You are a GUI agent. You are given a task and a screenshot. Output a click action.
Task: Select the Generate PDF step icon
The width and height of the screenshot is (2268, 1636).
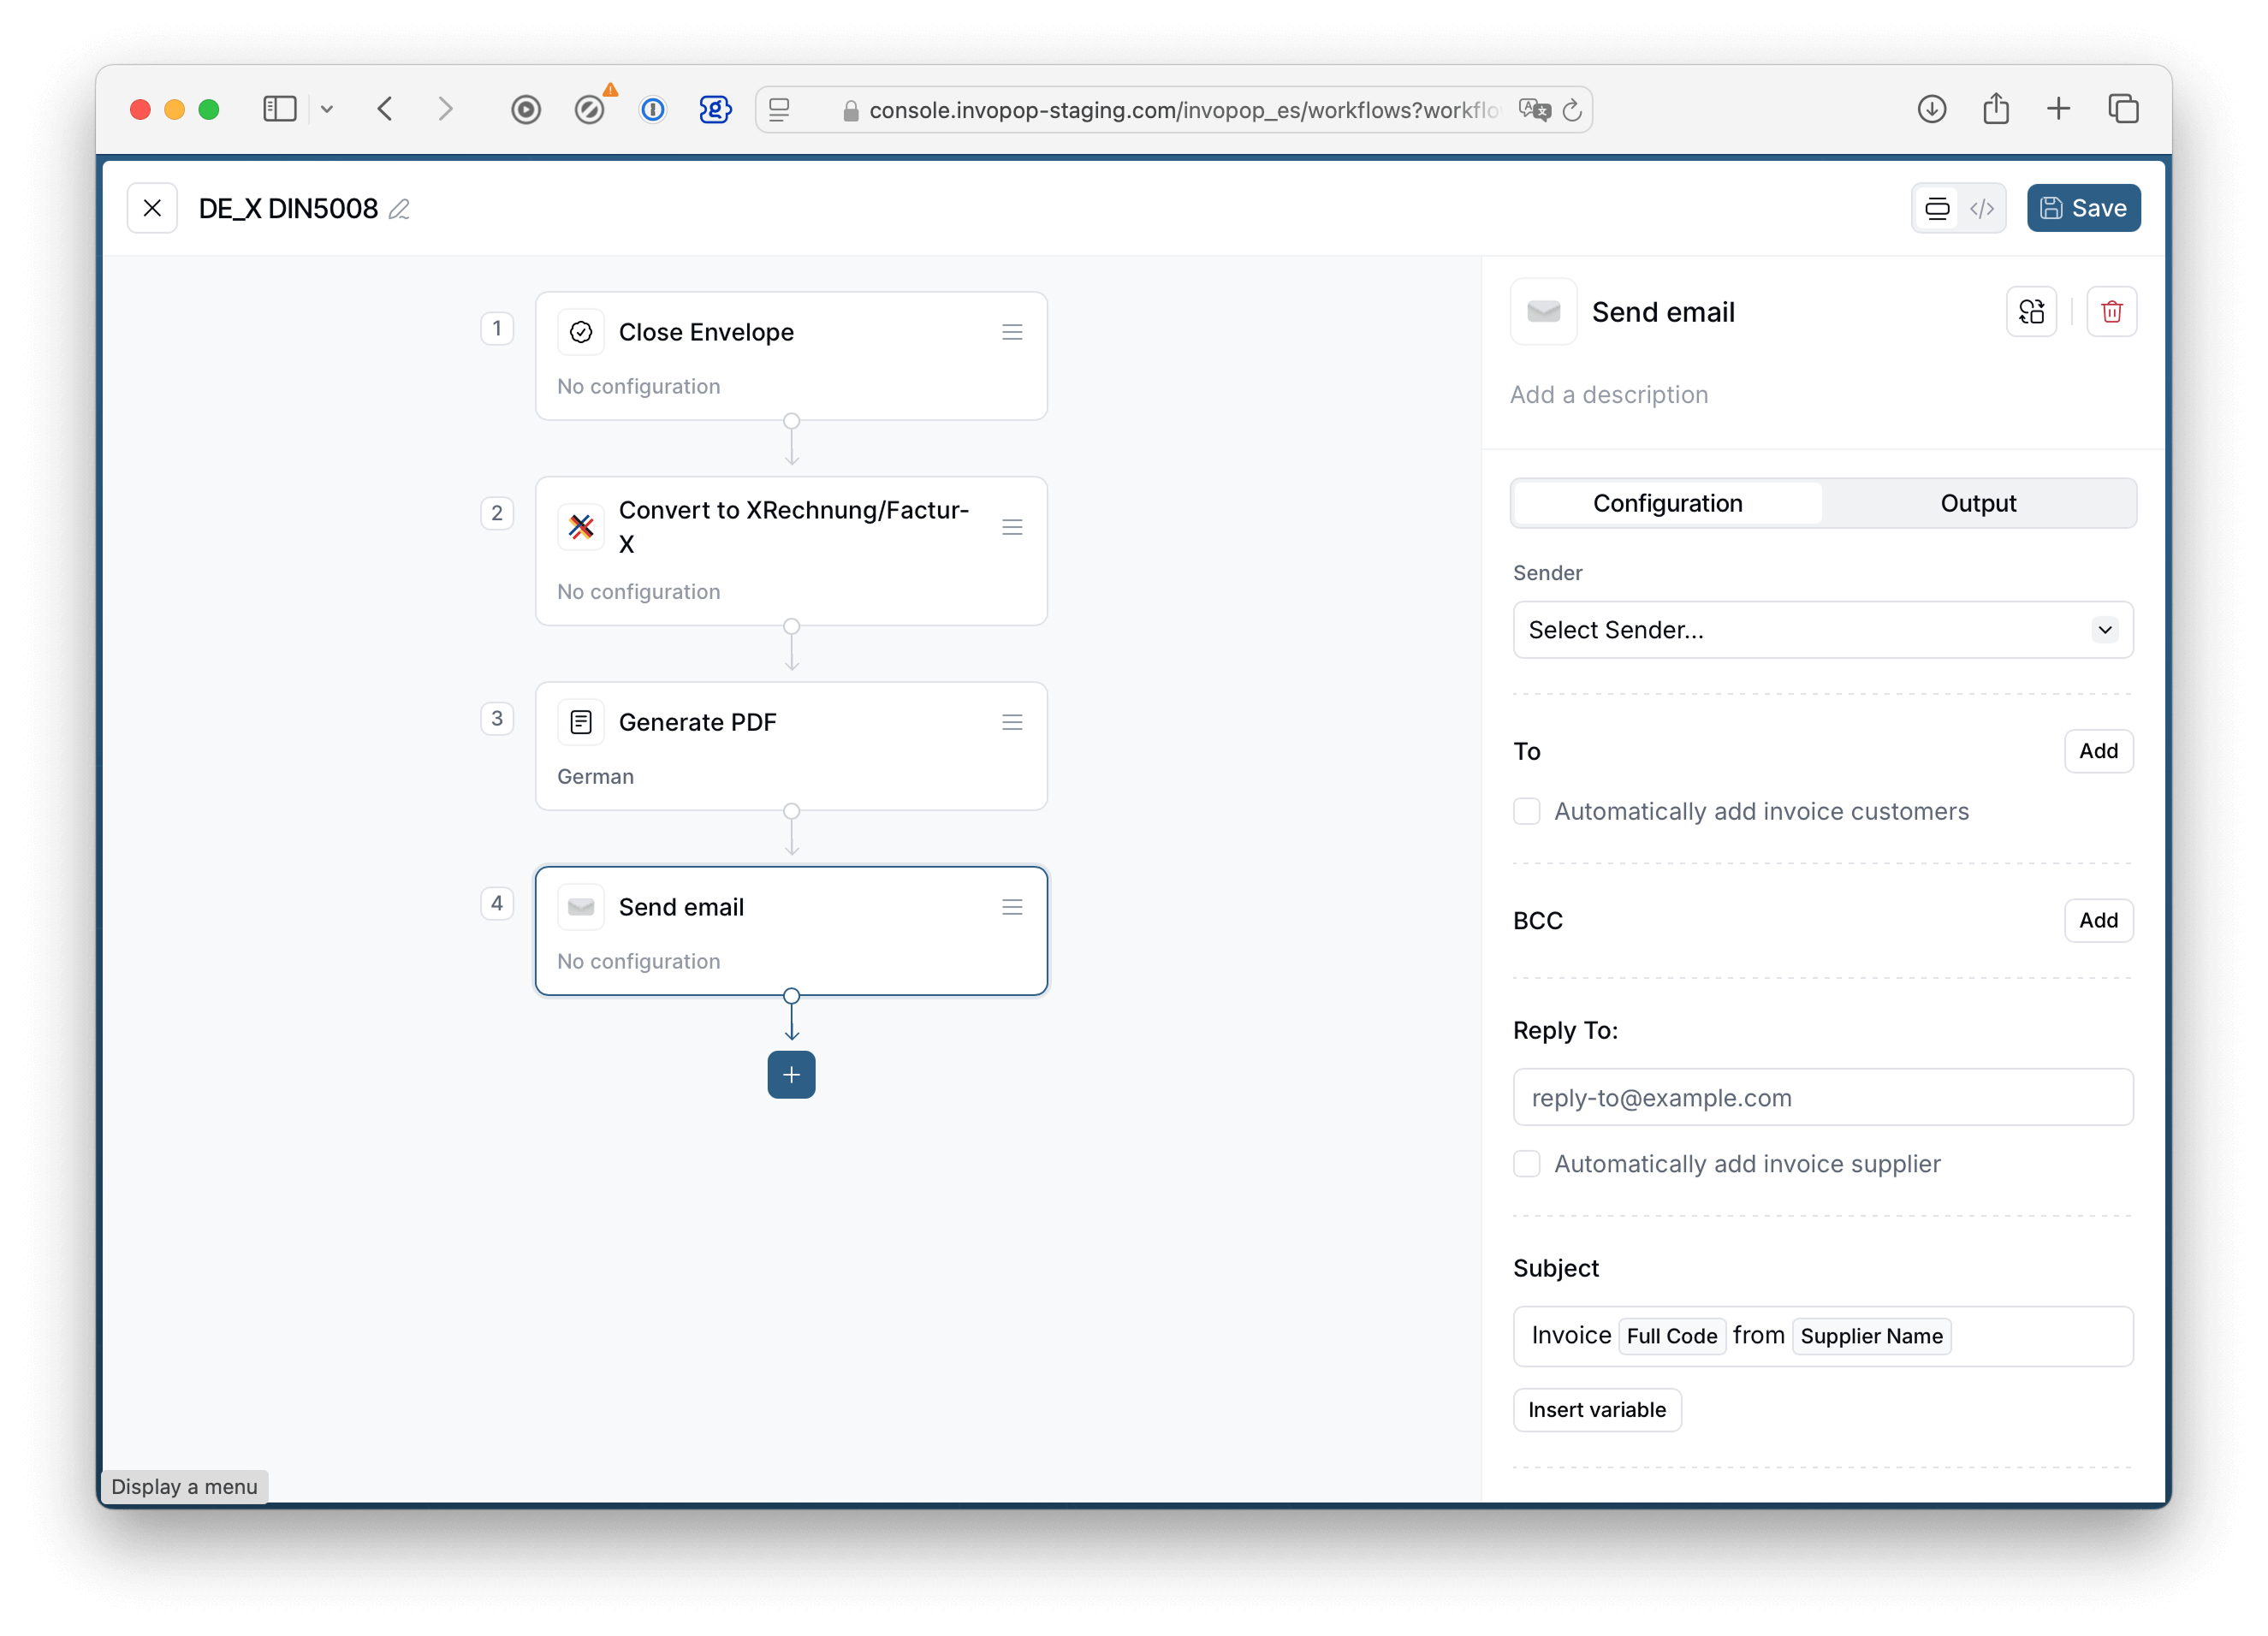[x=581, y=722]
